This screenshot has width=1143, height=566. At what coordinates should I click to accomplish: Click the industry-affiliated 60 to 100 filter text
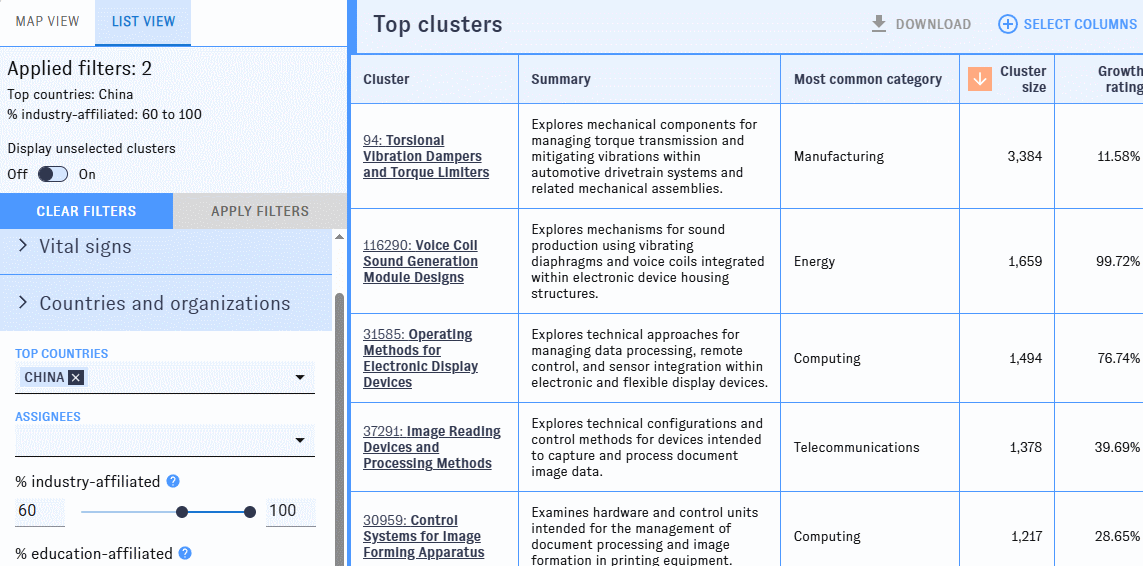tap(104, 115)
